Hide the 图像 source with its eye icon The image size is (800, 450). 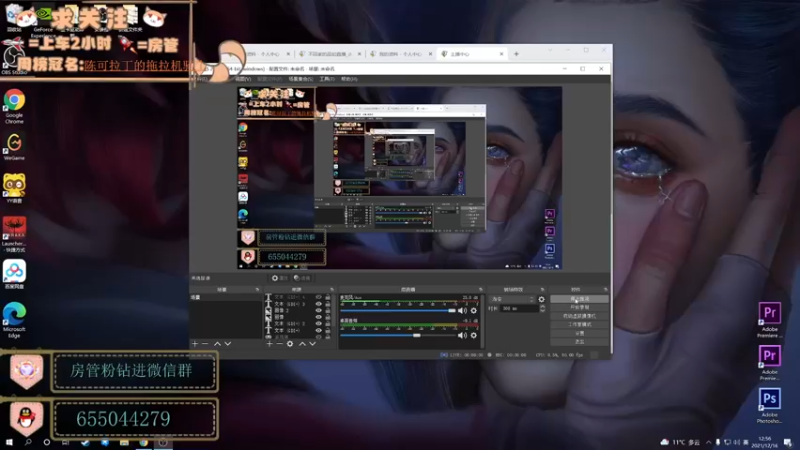coord(318,317)
